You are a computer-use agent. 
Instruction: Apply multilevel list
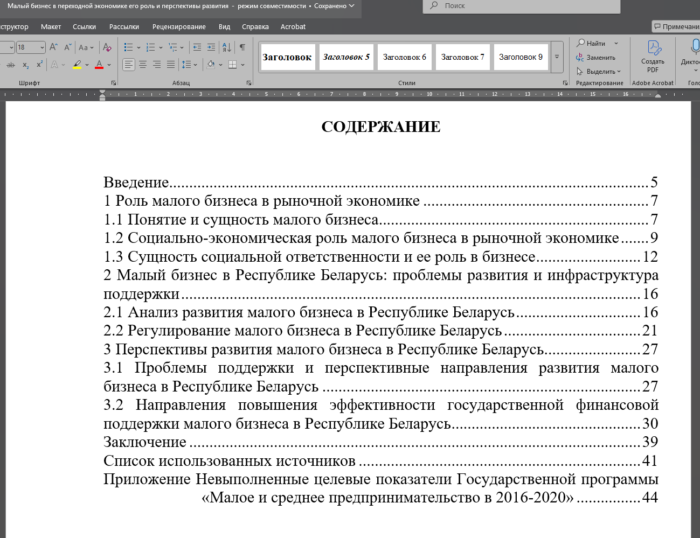(x=173, y=47)
